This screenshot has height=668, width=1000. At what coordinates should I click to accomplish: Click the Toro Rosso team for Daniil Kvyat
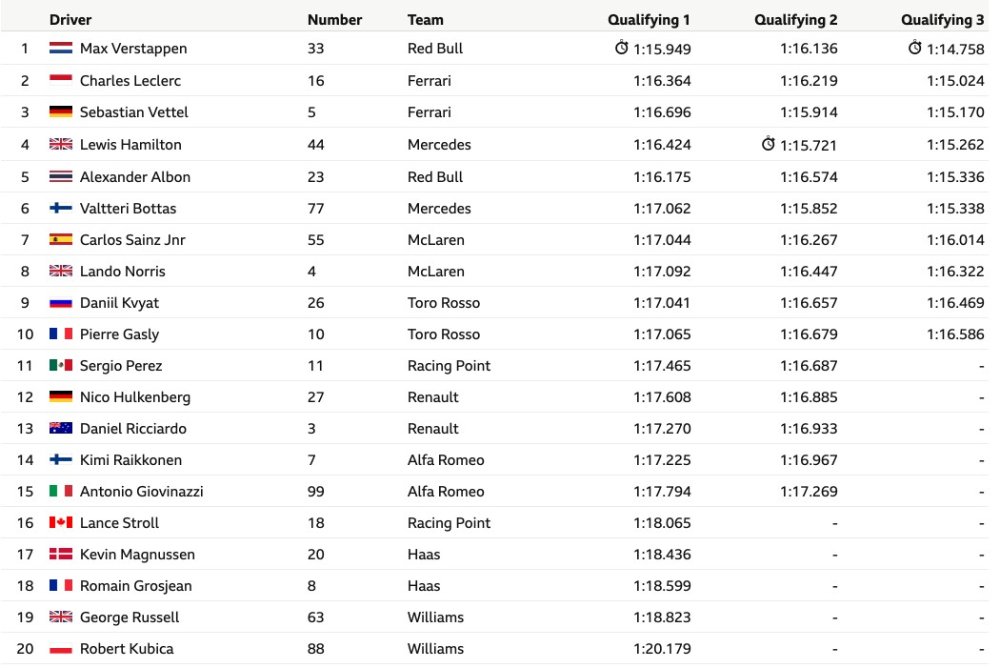(x=443, y=303)
